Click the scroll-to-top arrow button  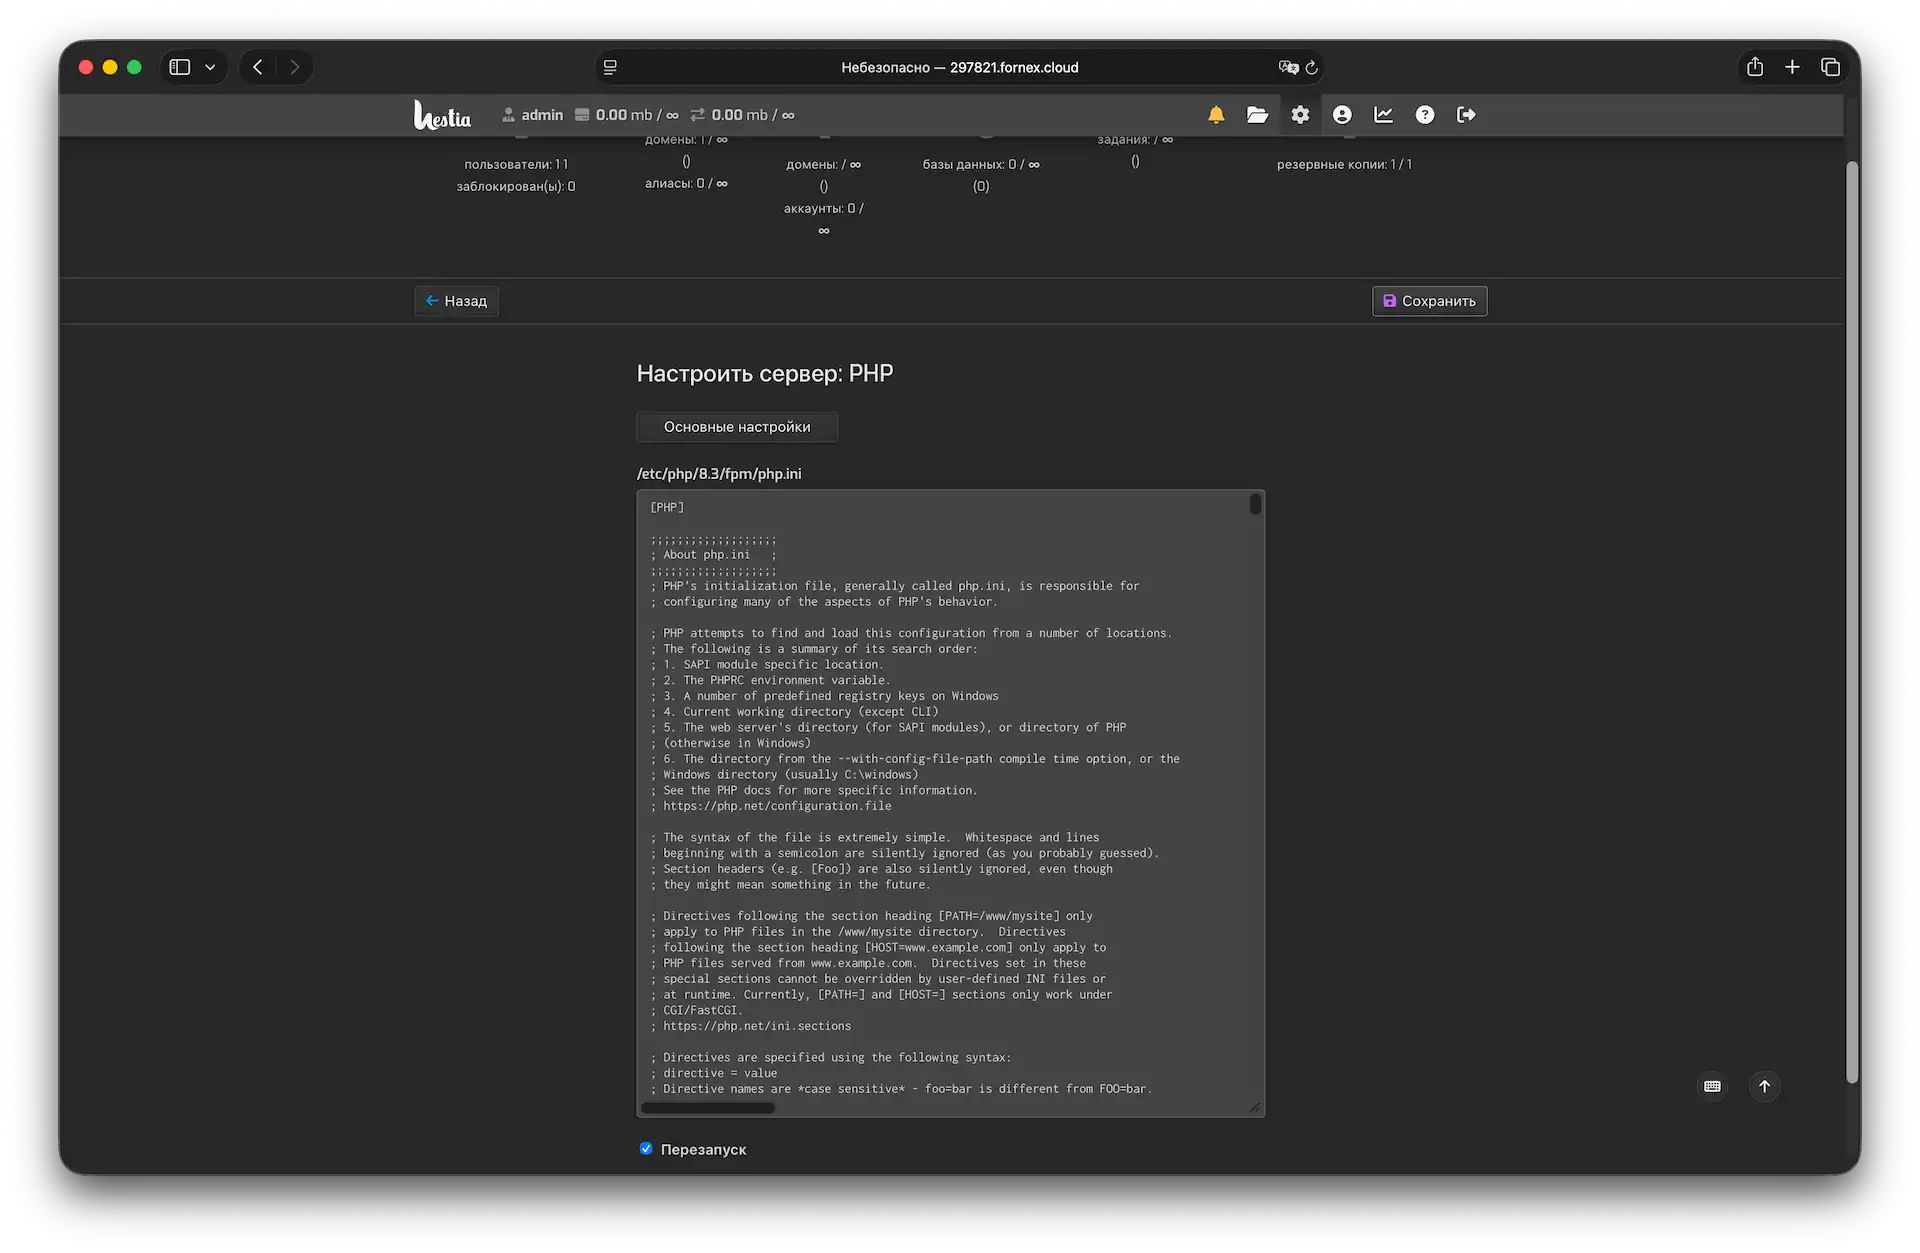point(1764,1086)
